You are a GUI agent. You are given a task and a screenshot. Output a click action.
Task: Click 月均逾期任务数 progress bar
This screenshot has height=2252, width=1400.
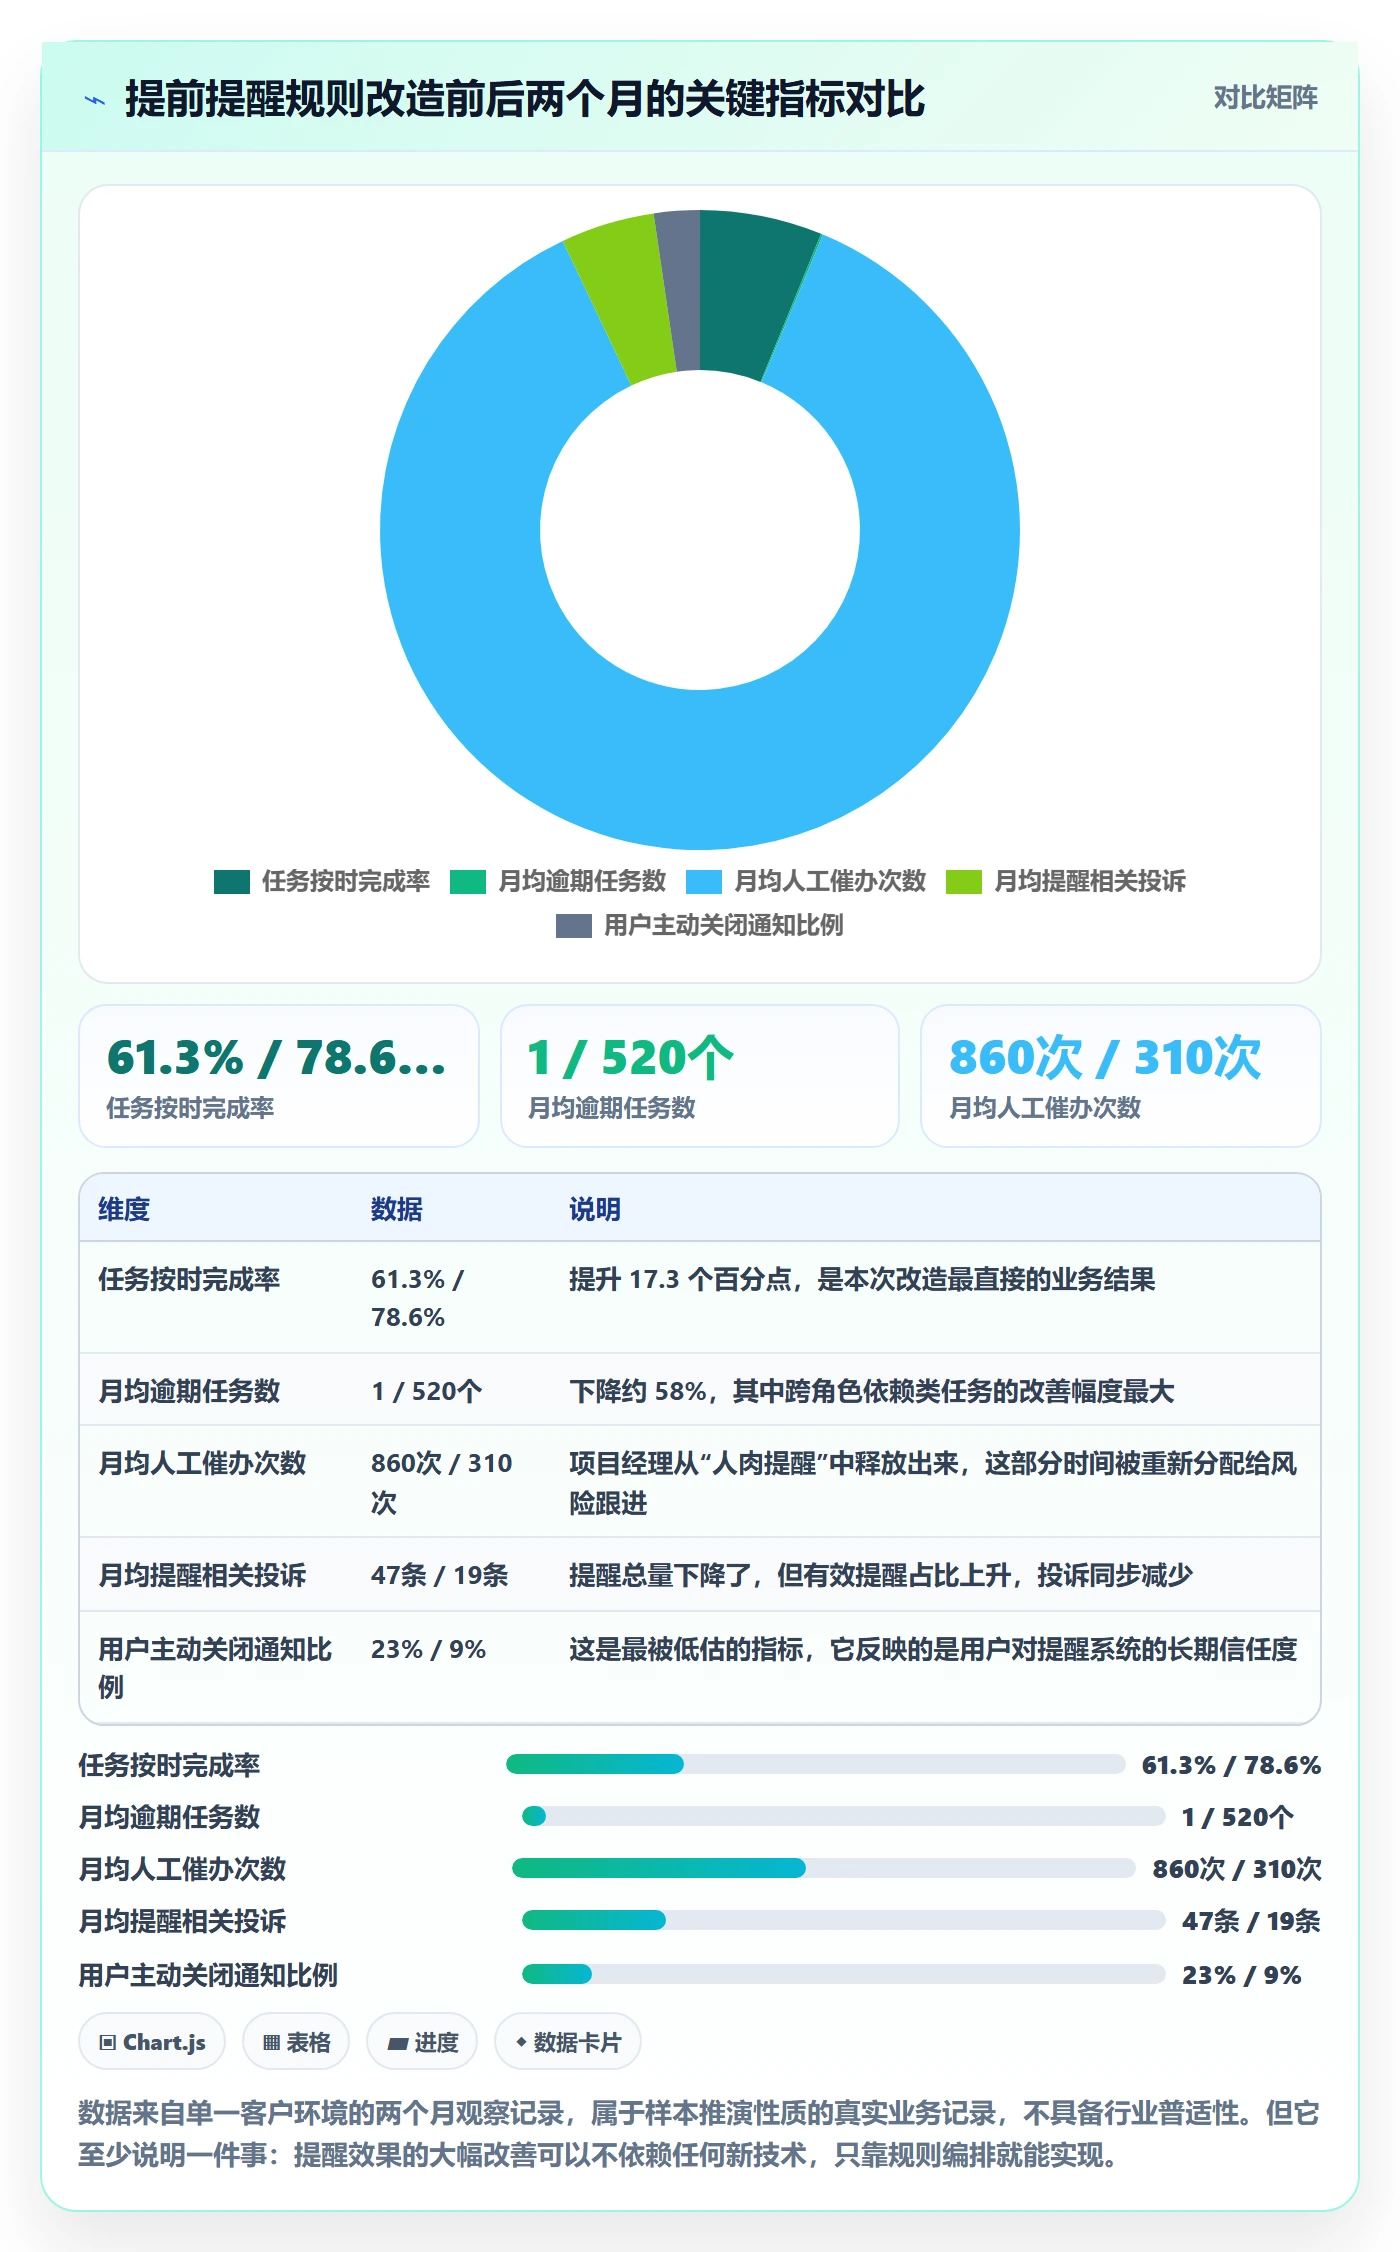(844, 1816)
